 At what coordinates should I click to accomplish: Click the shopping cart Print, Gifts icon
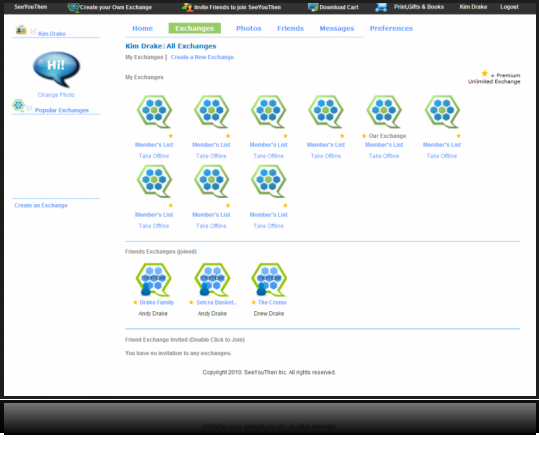tap(381, 7)
